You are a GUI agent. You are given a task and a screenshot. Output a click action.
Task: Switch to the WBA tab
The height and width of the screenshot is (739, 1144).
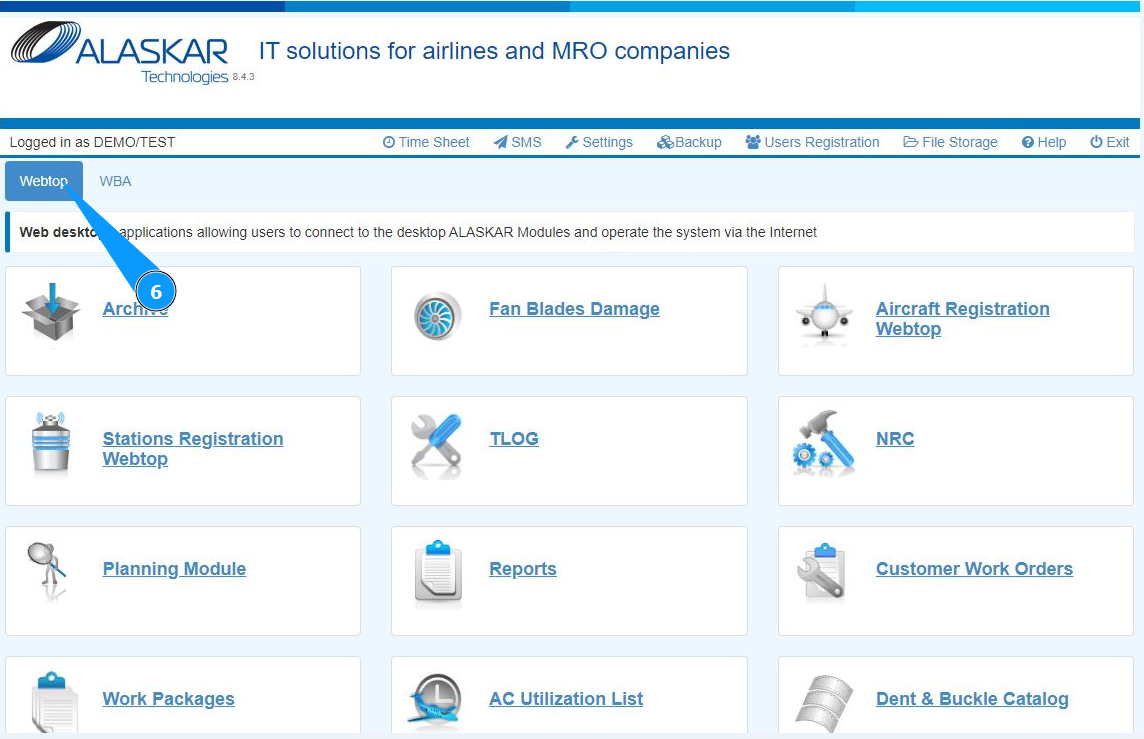pos(115,181)
